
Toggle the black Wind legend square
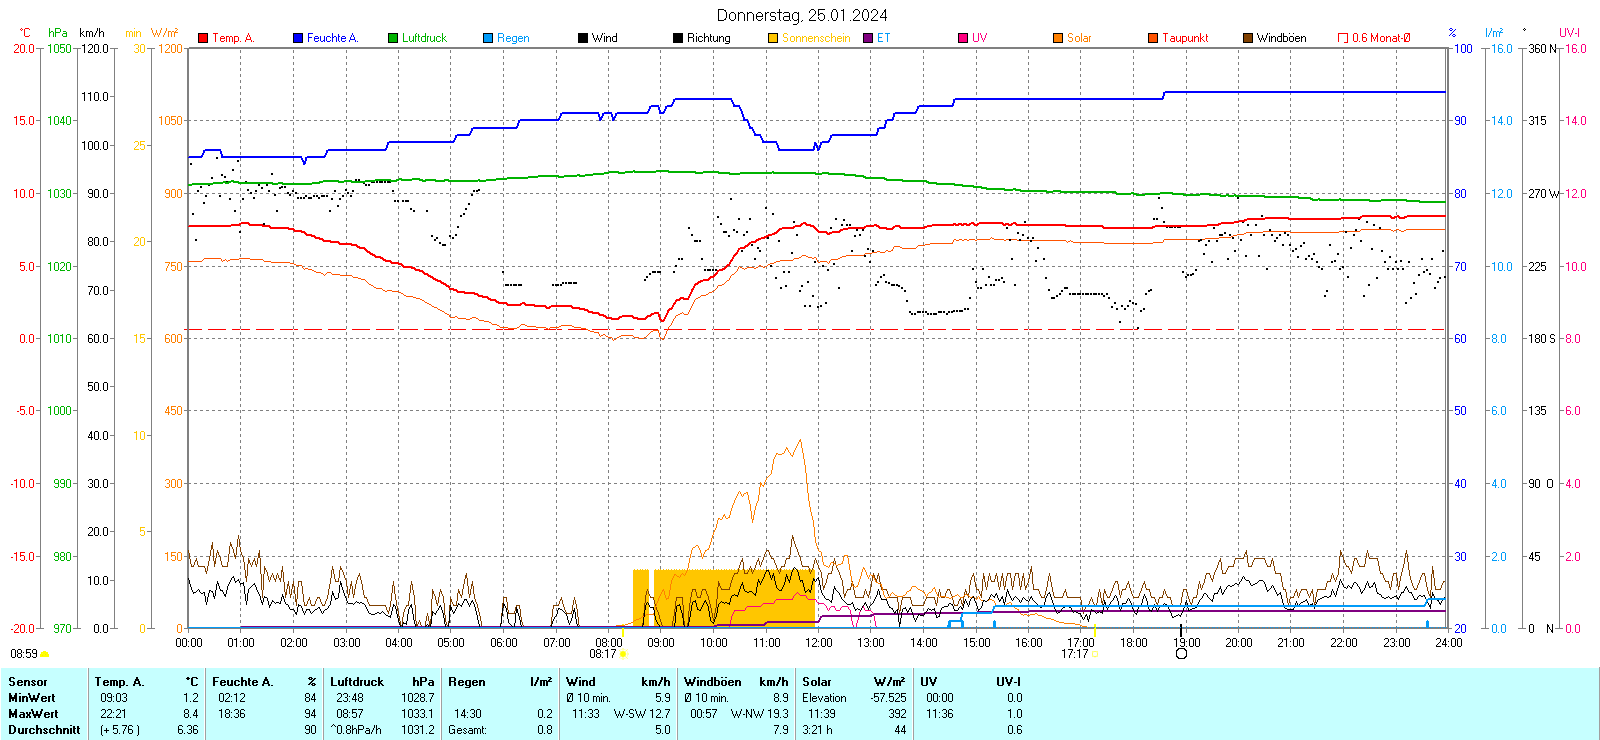click(583, 38)
